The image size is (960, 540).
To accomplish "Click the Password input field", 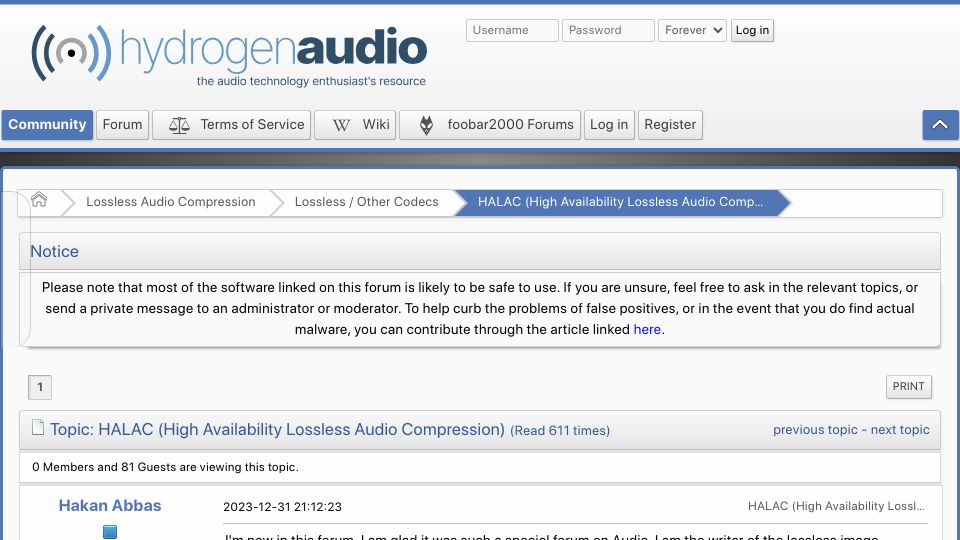I will point(608,30).
